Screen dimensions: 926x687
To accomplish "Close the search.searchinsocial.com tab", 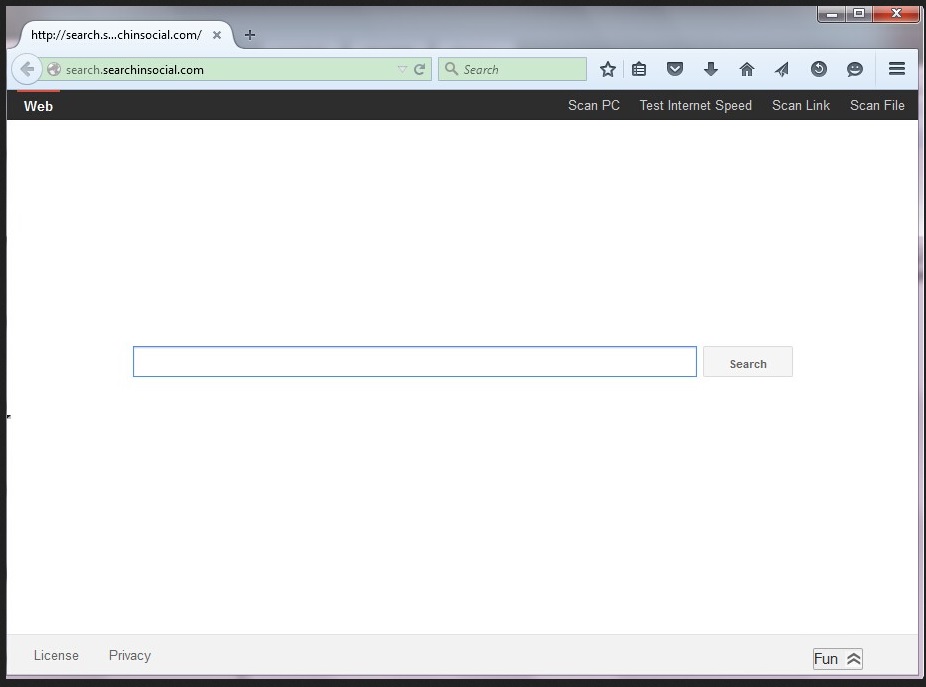I will (217, 35).
